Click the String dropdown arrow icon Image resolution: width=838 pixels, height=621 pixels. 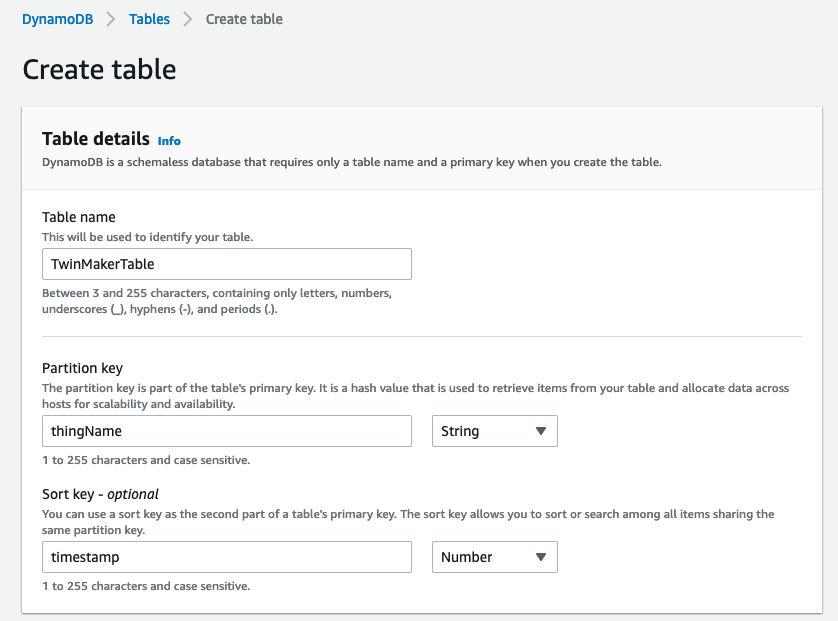pos(539,430)
